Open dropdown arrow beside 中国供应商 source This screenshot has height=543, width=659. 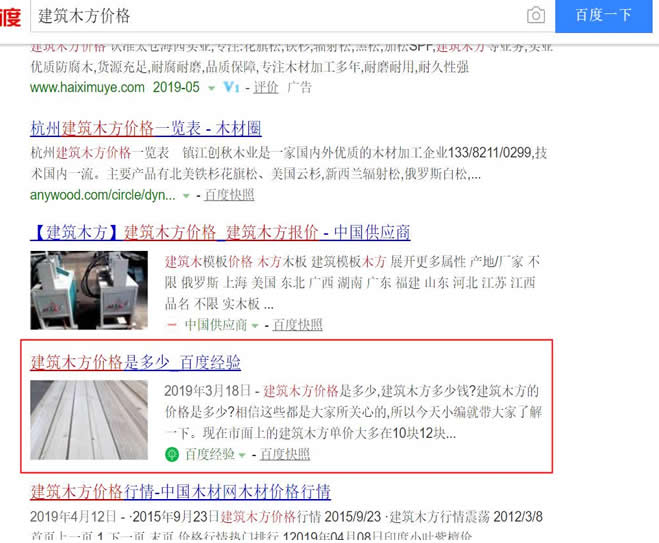pos(256,326)
